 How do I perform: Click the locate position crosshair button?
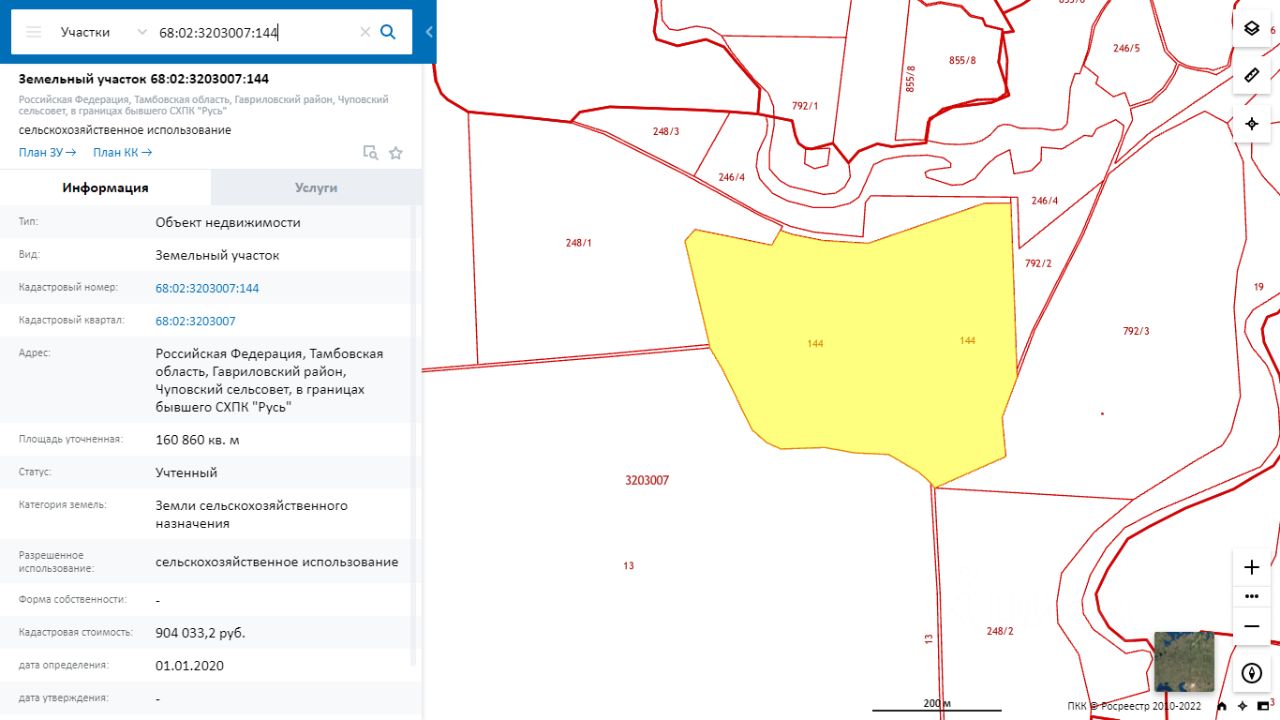pos(1251,124)
